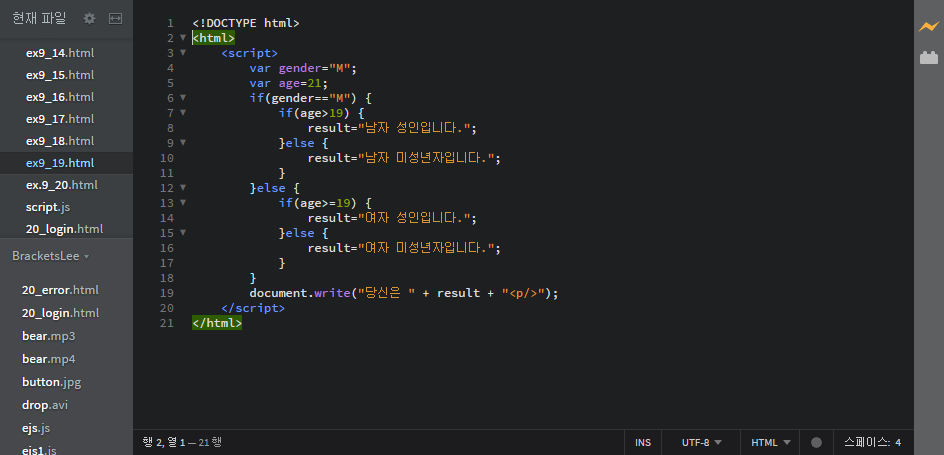Viewport: 944px width, 455px height.
Task: Open 20_login.html in working files list
Action: pos(66,229)
